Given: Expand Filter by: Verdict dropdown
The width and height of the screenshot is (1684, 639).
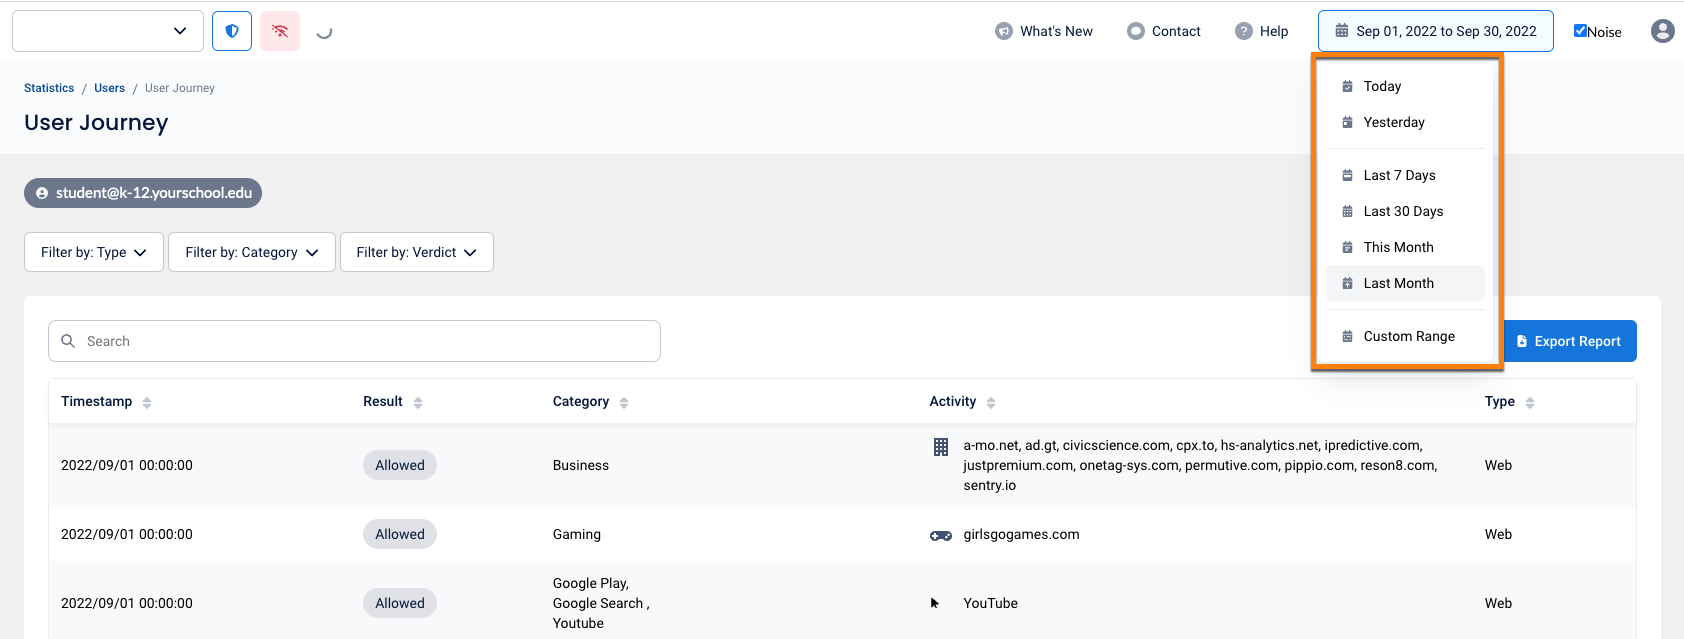Looking at the screenshot, I should pos(417,252).
